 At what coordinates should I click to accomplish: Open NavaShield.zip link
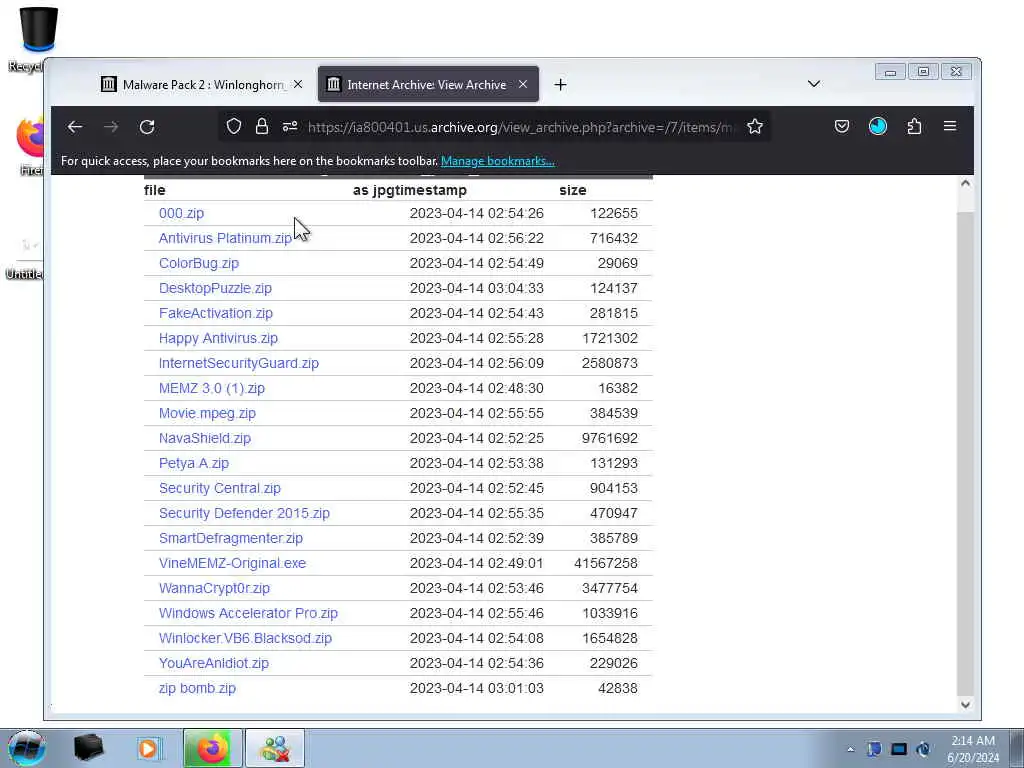pos(204,438)
